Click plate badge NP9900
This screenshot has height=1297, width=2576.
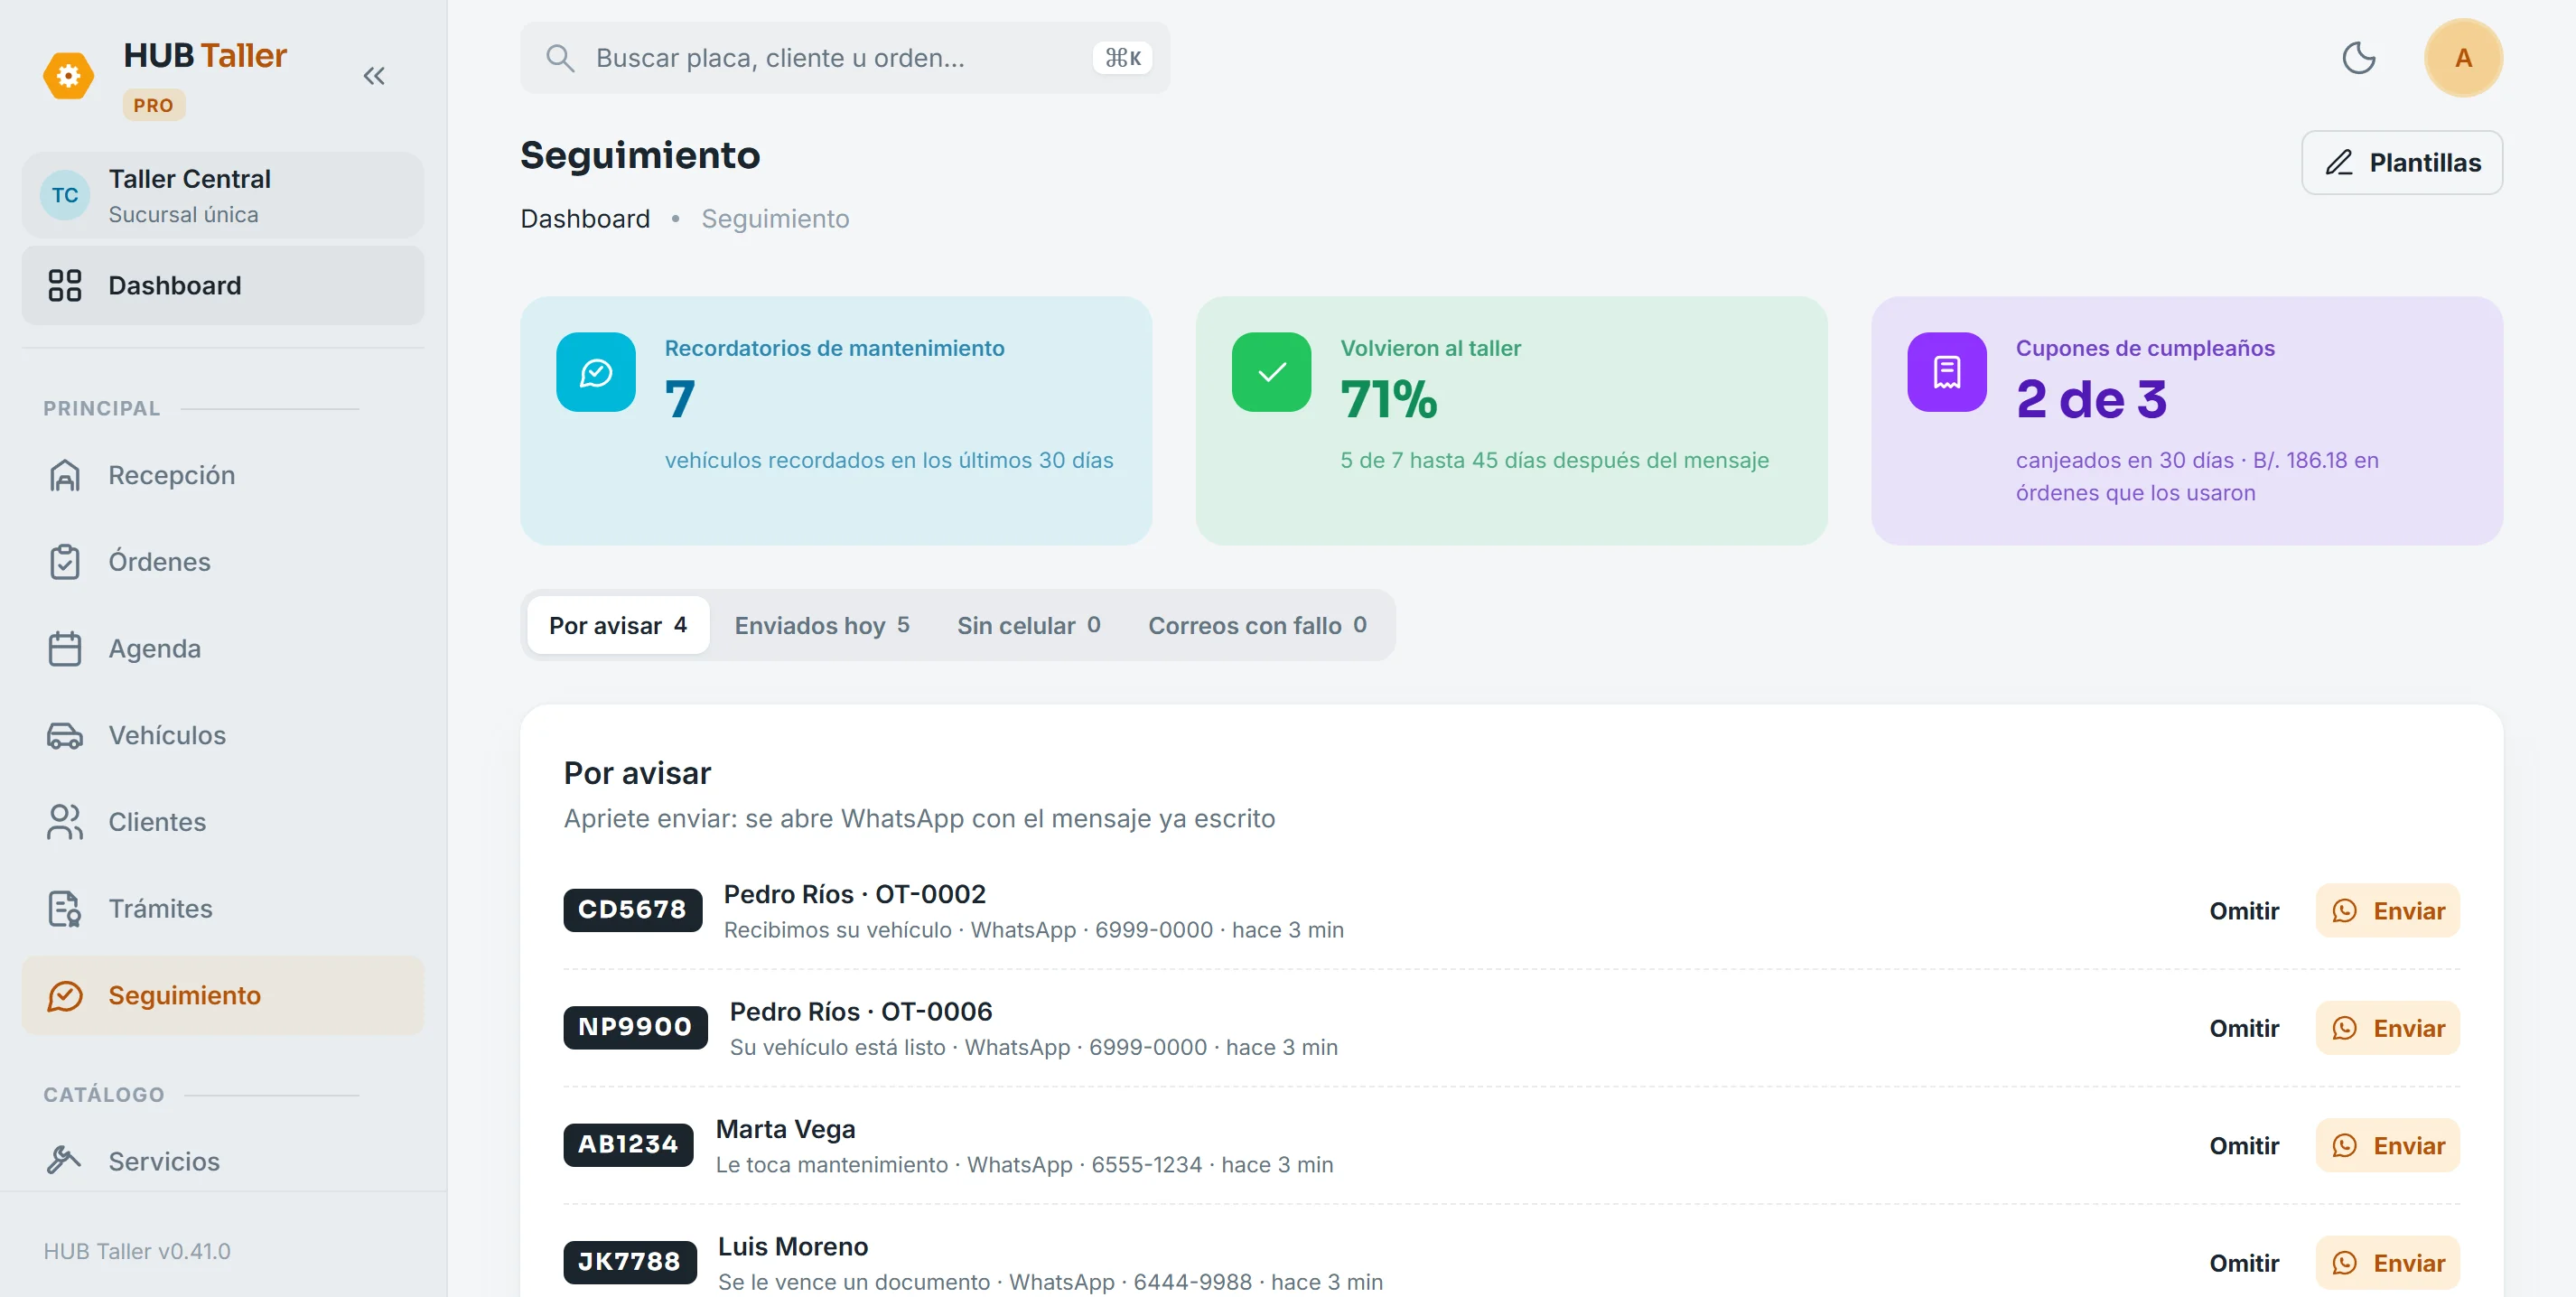click(x=635, y=1027)
